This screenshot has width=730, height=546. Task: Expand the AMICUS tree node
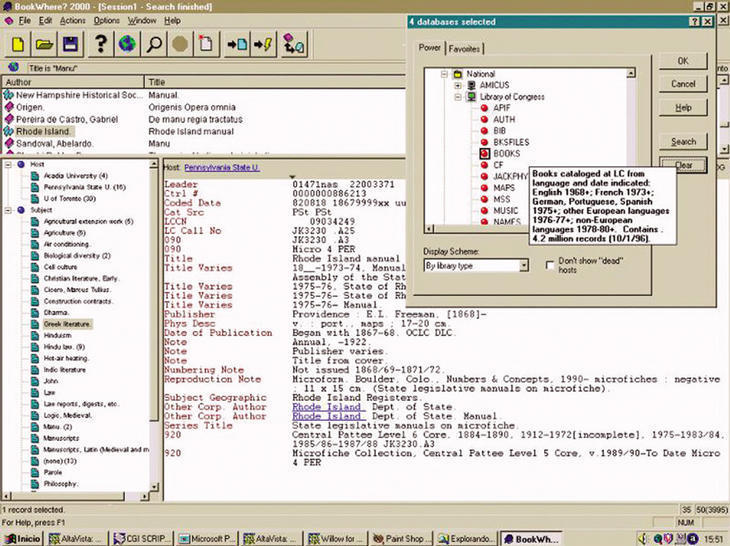click(x=457, y=86)
